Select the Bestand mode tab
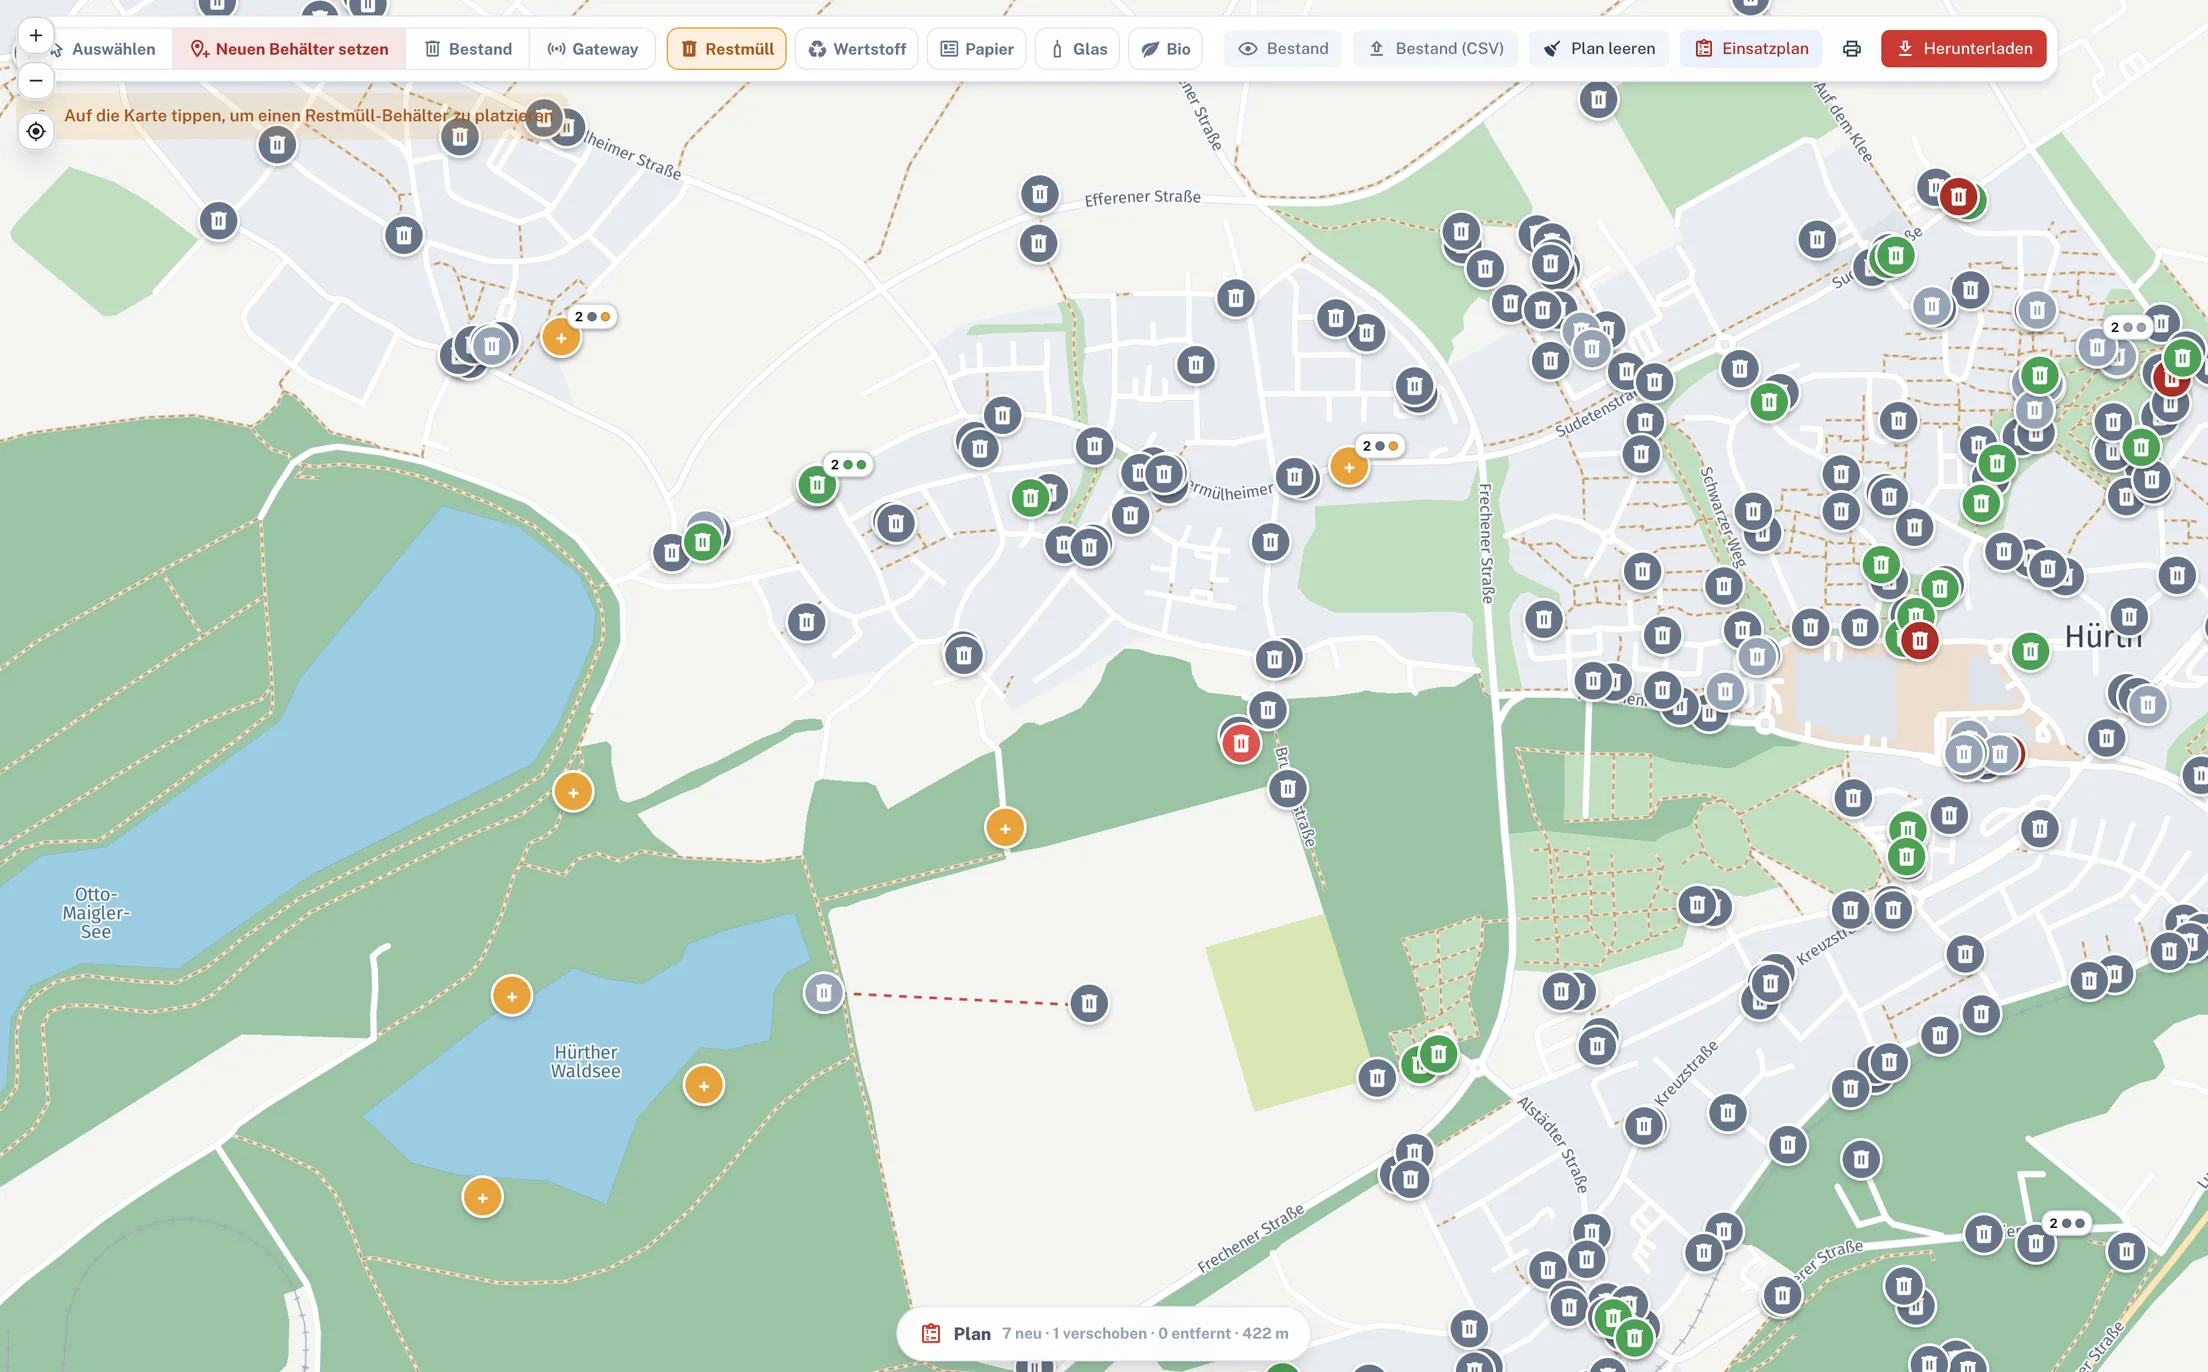The image size is (2208, 1372). coord(468,49)
